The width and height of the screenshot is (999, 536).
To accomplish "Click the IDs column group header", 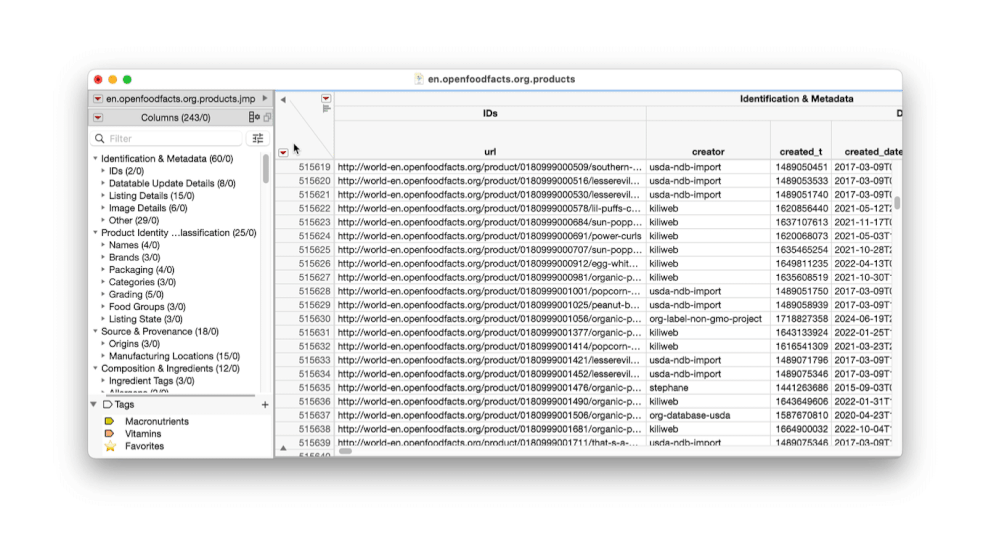I will tap(490, 113).
